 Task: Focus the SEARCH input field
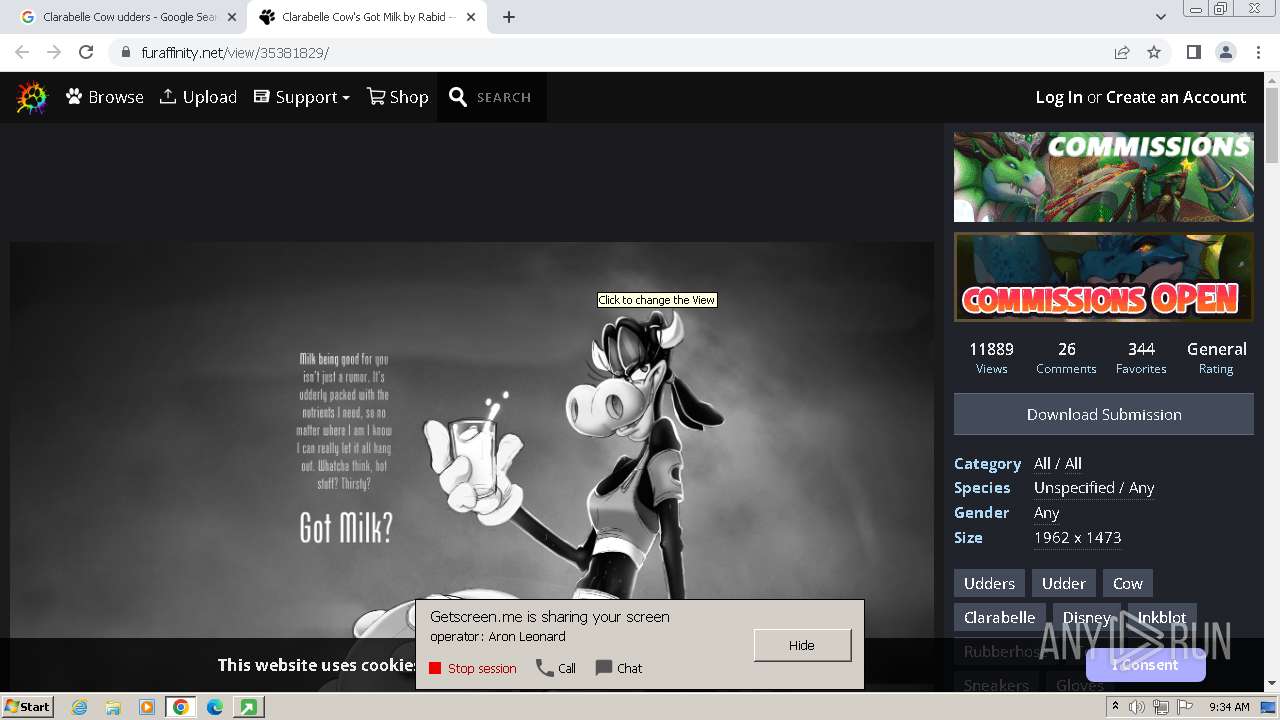click(x=504, y=98)
